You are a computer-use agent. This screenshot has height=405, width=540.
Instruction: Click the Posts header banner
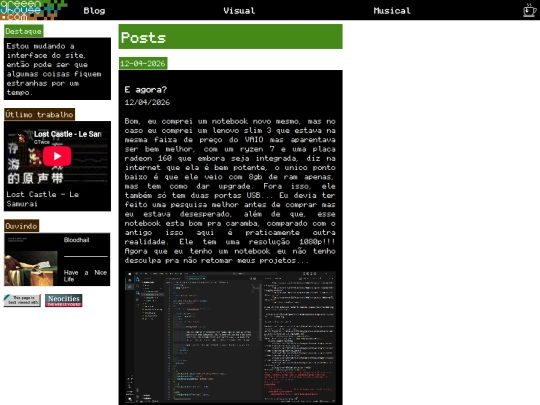pos(230,37)
